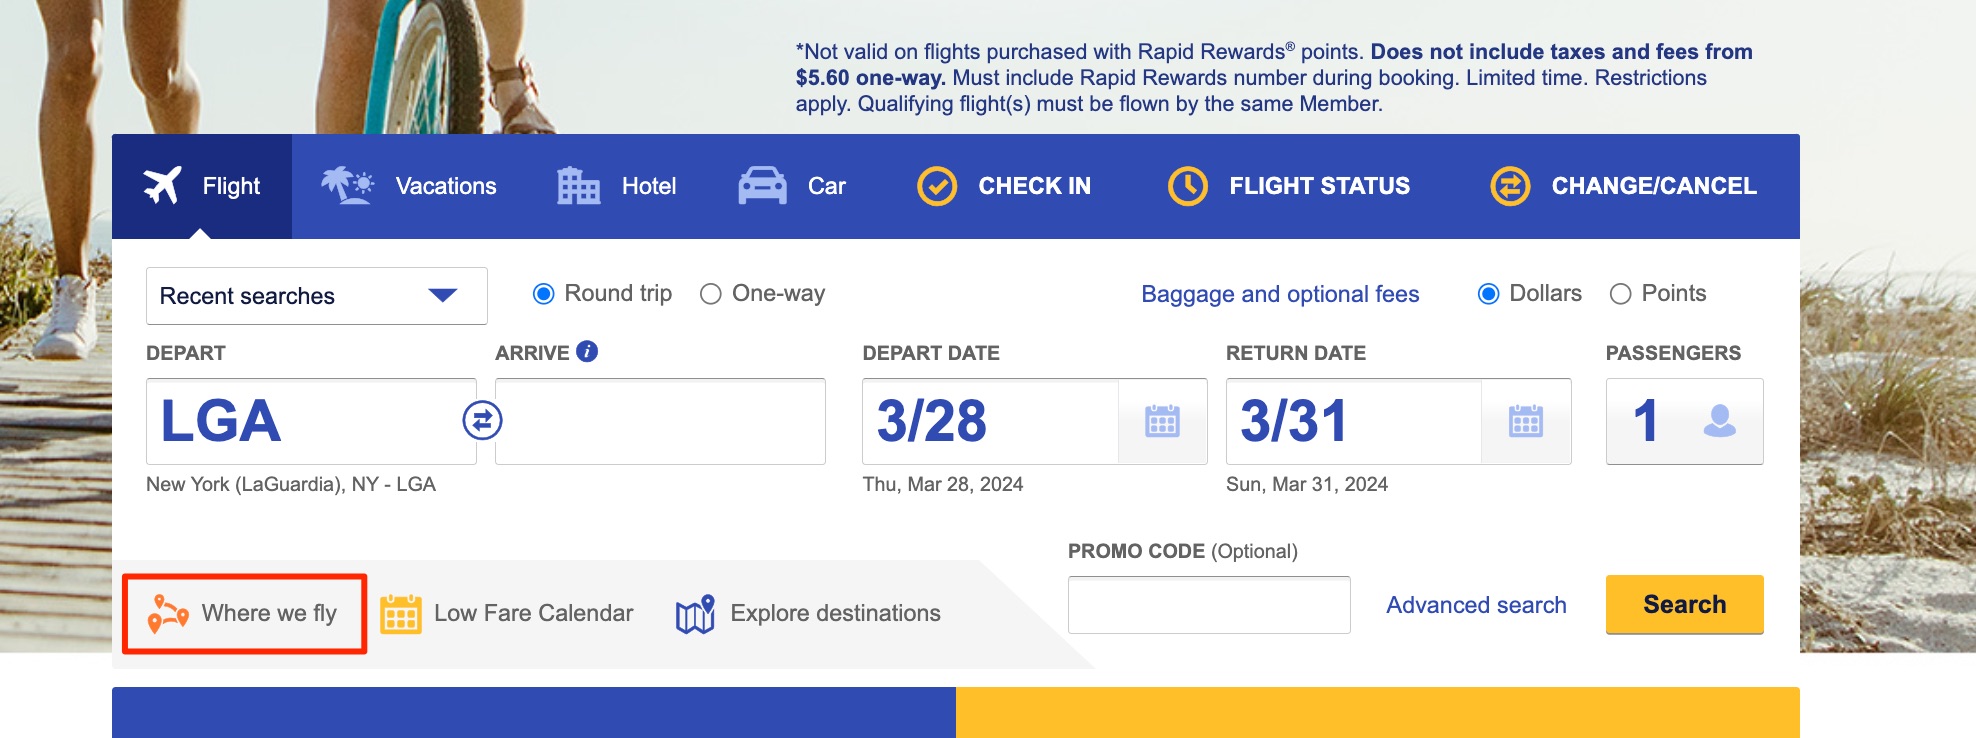Open the passengers count selector
1976x738 pixels.
(x=1684, y=423)
